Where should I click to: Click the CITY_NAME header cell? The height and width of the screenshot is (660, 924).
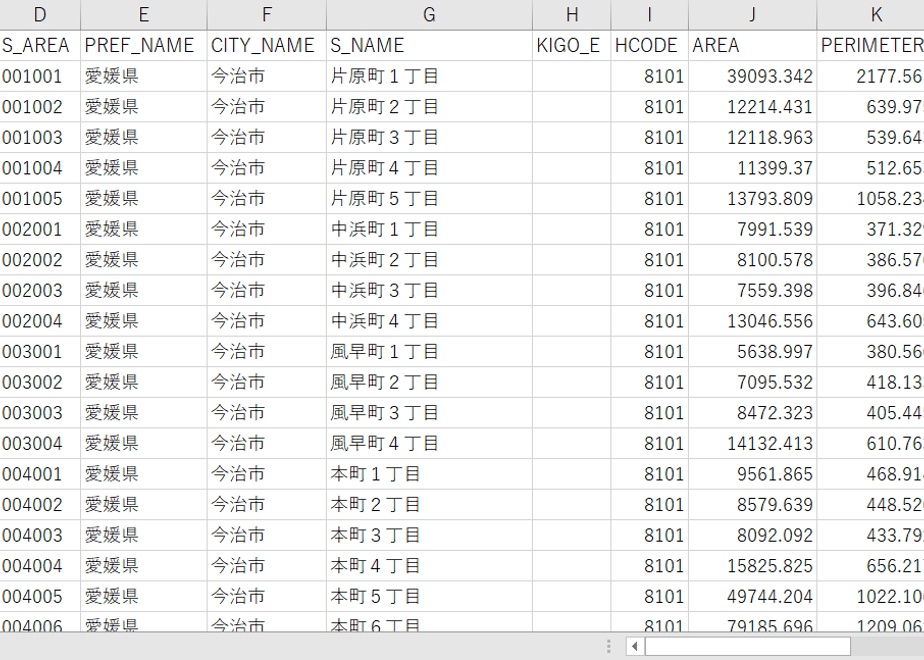pos(266,45)
